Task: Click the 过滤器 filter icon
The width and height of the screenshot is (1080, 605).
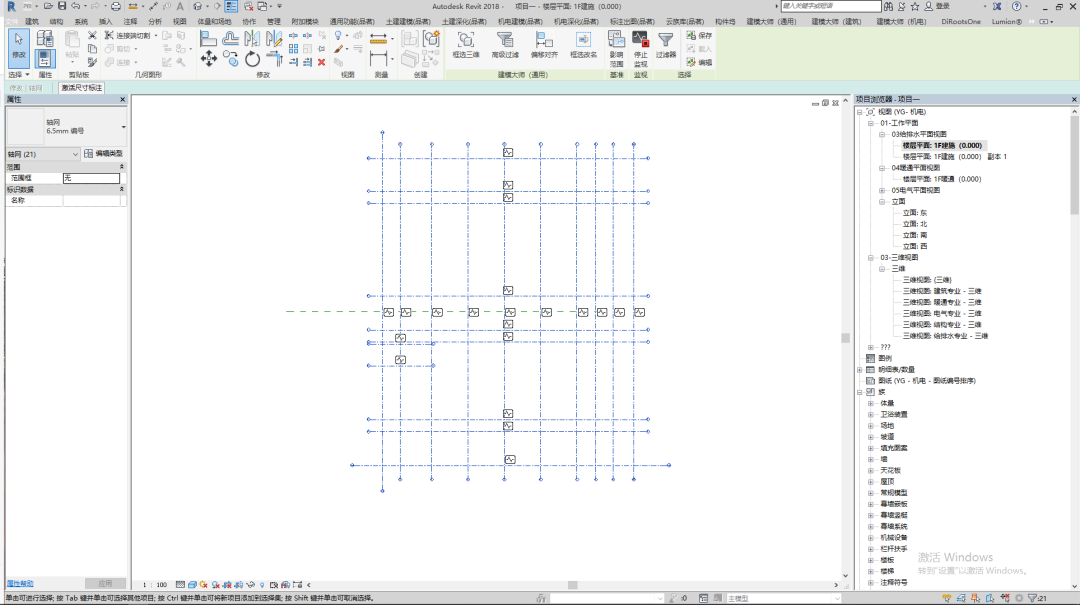Action: [665, 45]
